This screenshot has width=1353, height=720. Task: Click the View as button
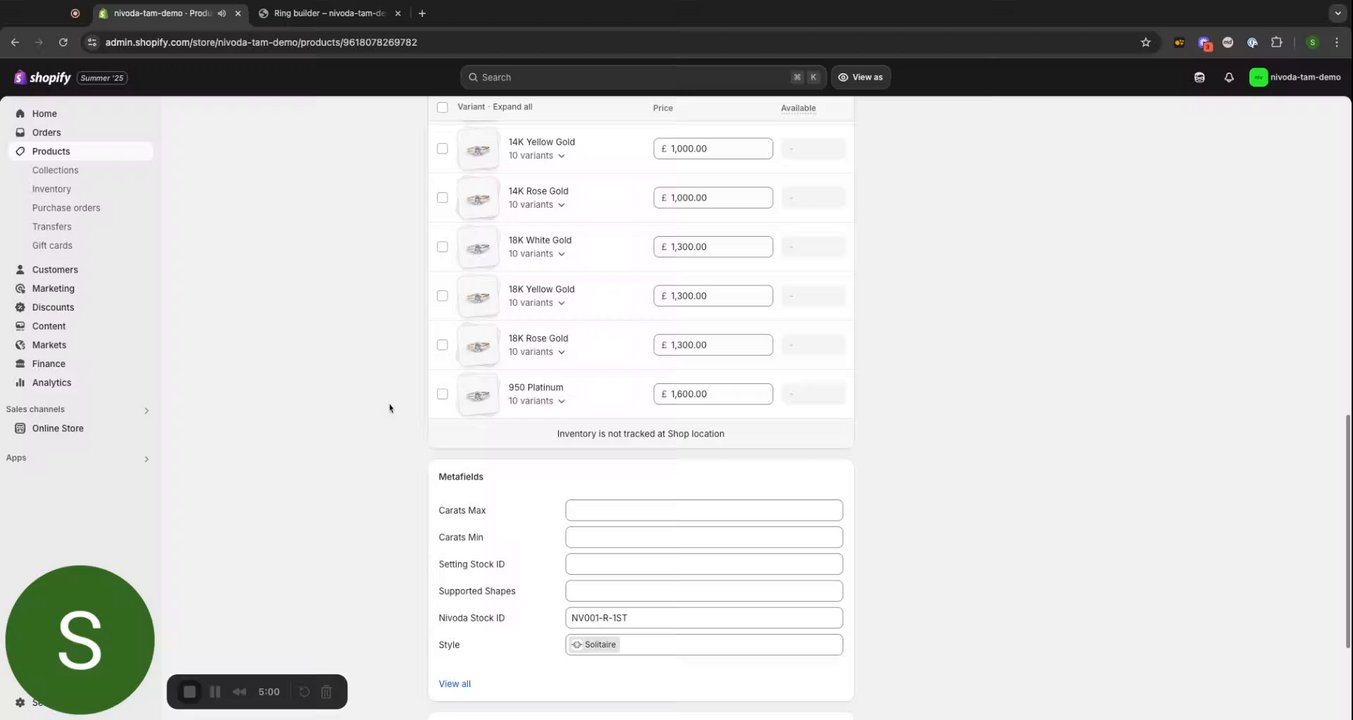click(x=861, y=77)
